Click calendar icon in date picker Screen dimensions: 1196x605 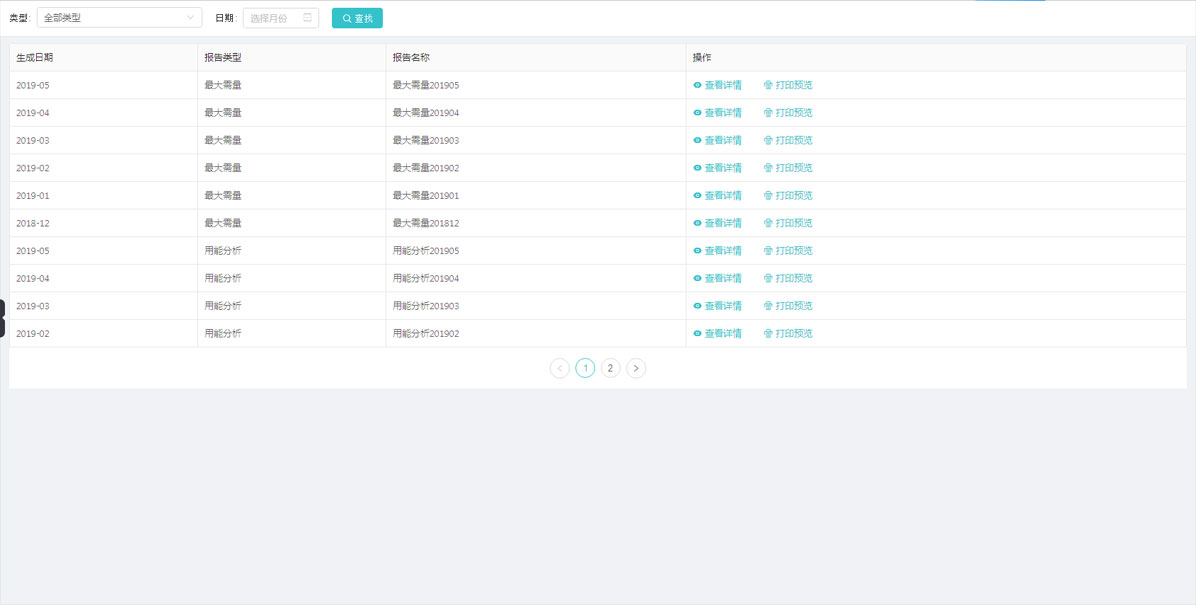pos(307,18)
